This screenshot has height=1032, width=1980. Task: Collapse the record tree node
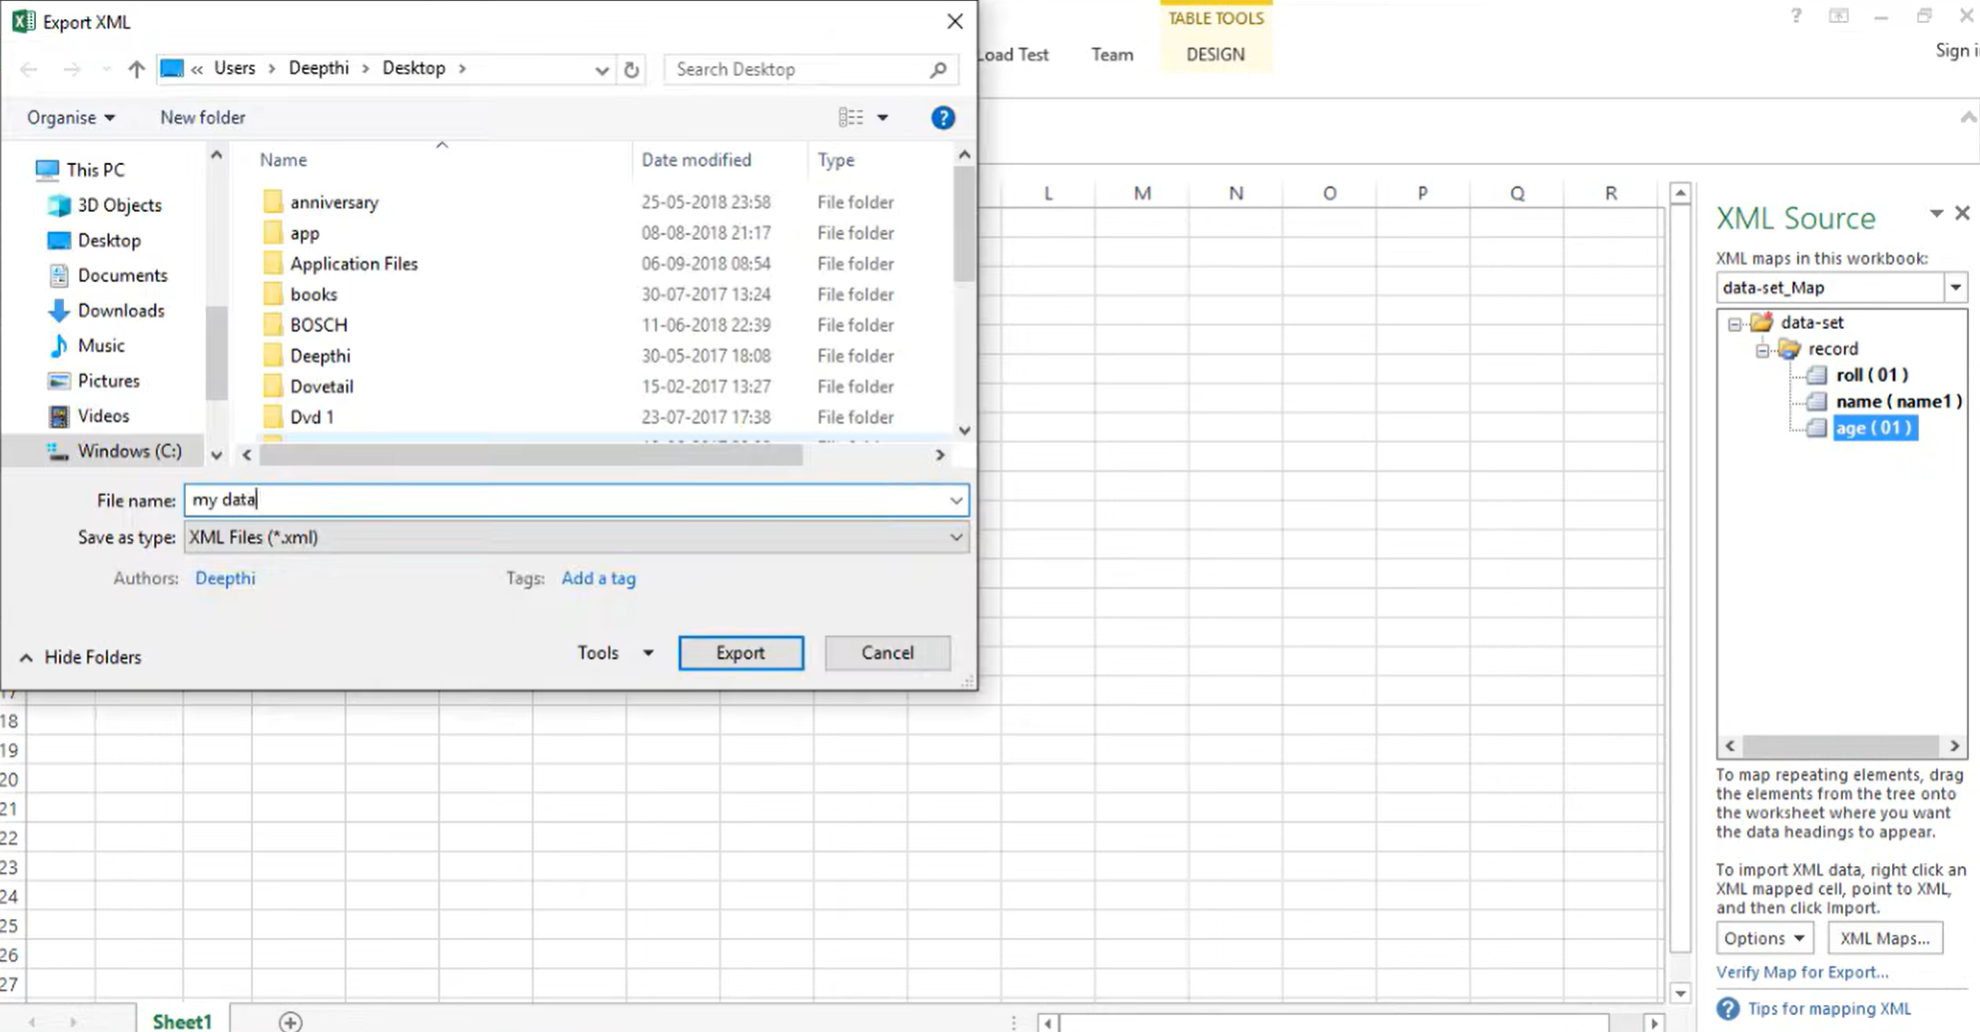pyautogui.click(x=1762, y=349)
